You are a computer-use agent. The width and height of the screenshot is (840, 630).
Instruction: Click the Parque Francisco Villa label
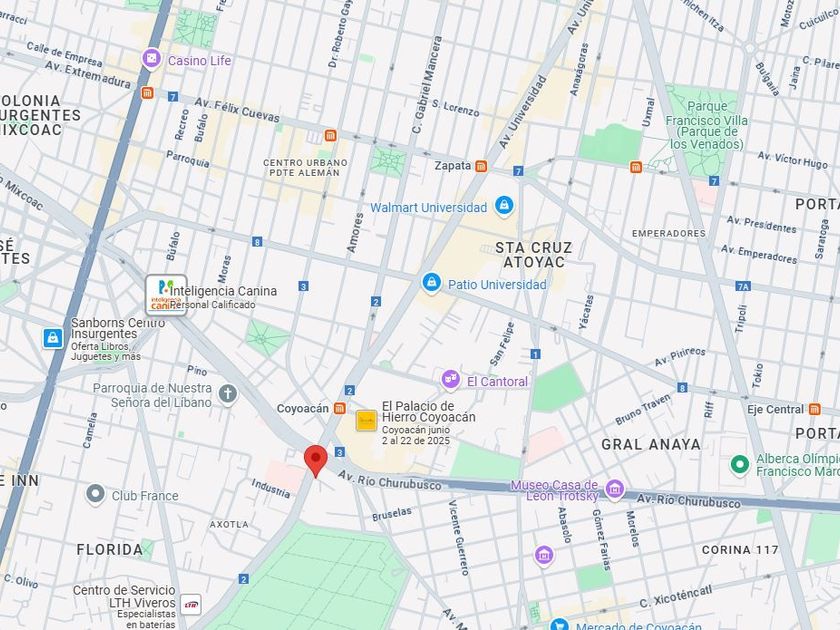pyautogui.click(x=707, y=125)
